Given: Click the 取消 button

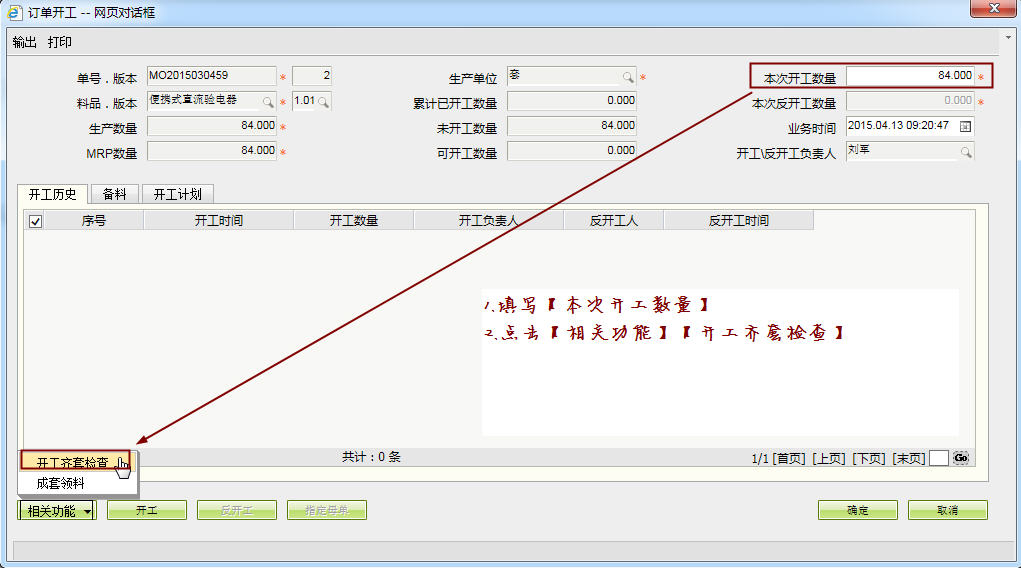Looking at the screenshot, I should click(x=947, y=510).
